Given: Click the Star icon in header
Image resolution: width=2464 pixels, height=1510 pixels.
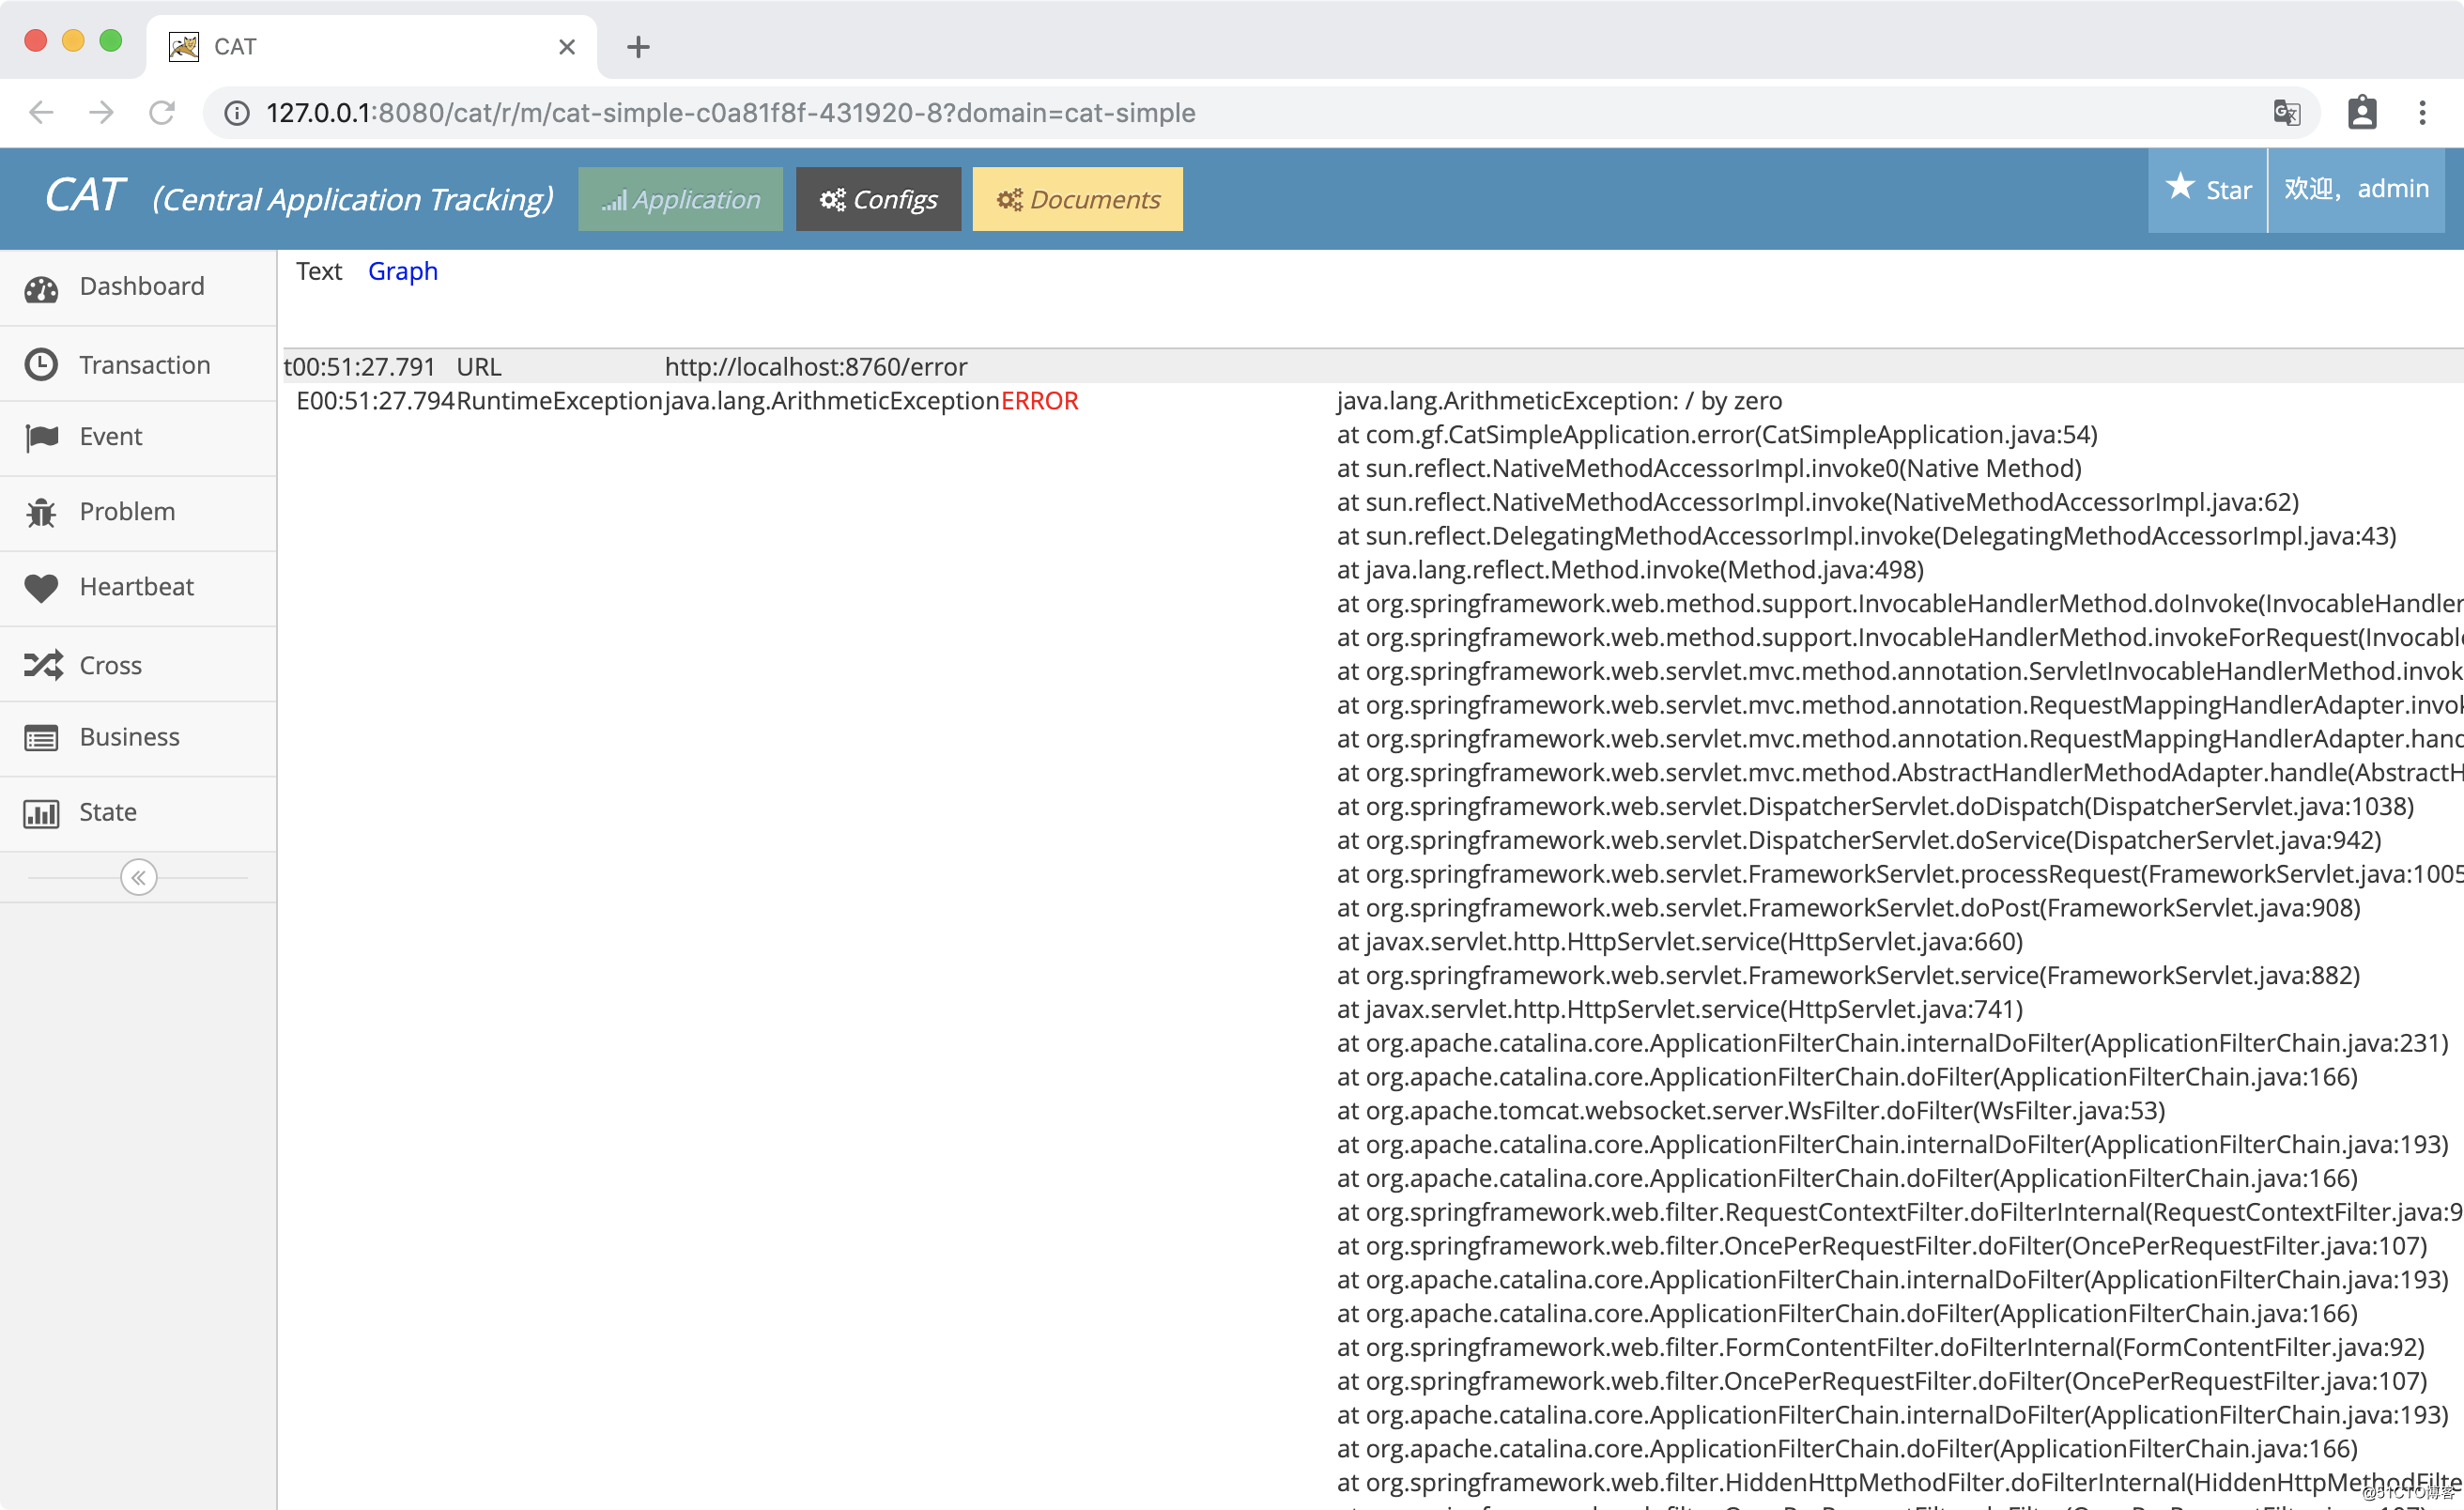Looking at the screenshot, I should [x=2180, y=187].
